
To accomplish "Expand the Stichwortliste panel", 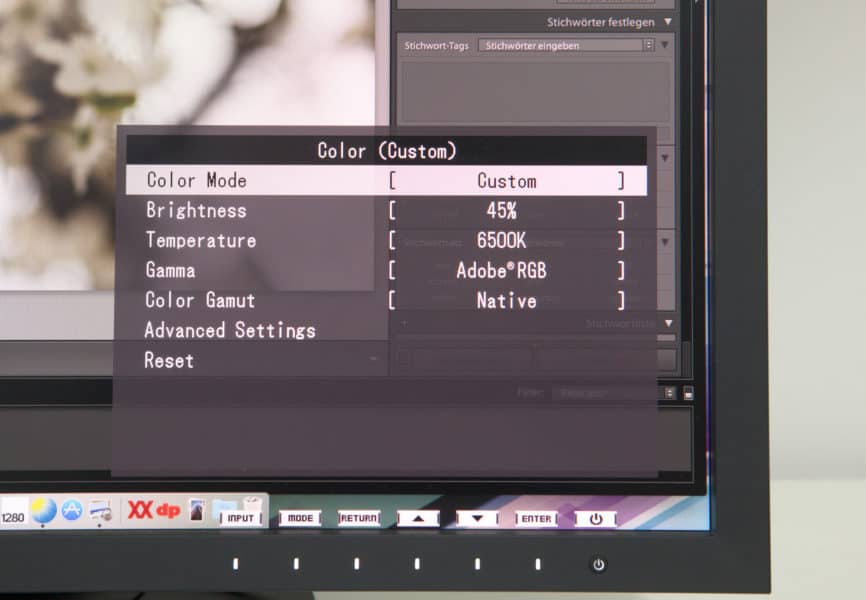I will (667, 323).
